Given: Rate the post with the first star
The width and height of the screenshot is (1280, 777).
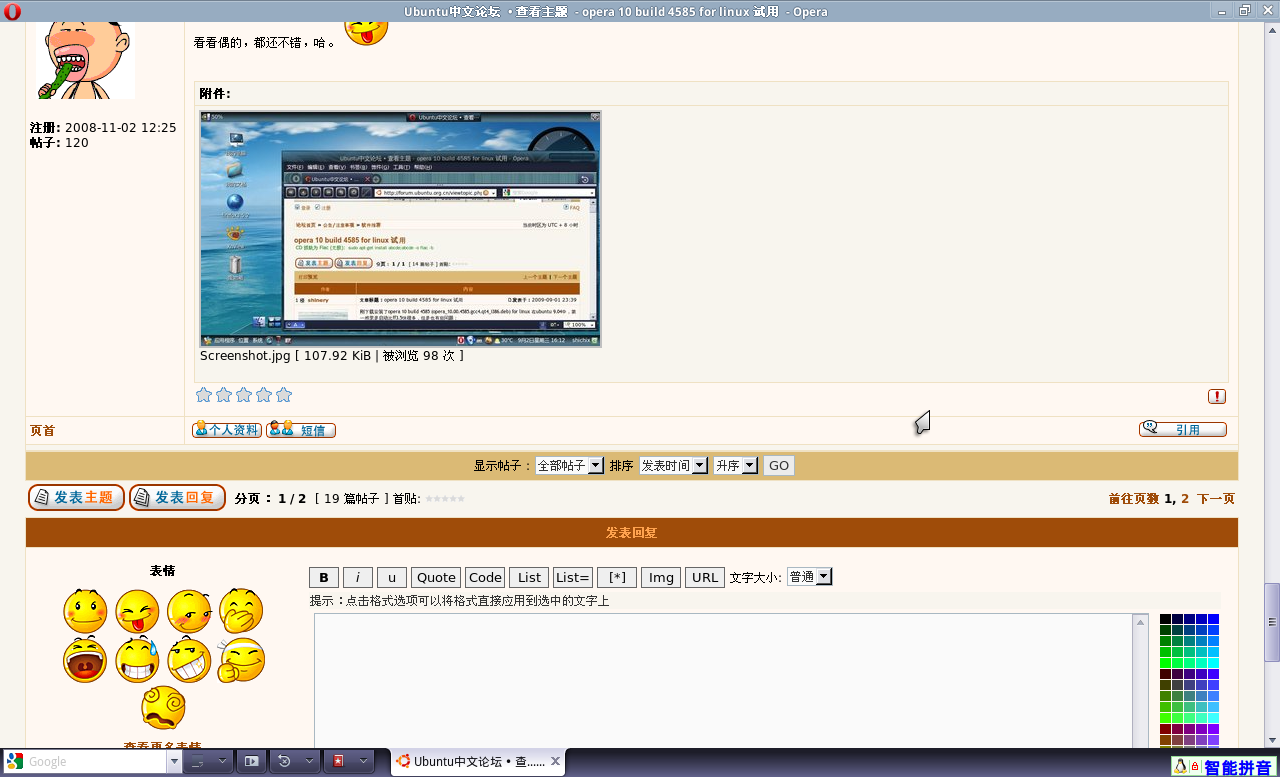Looking at the screenshot, I should (x=204, y=395).
